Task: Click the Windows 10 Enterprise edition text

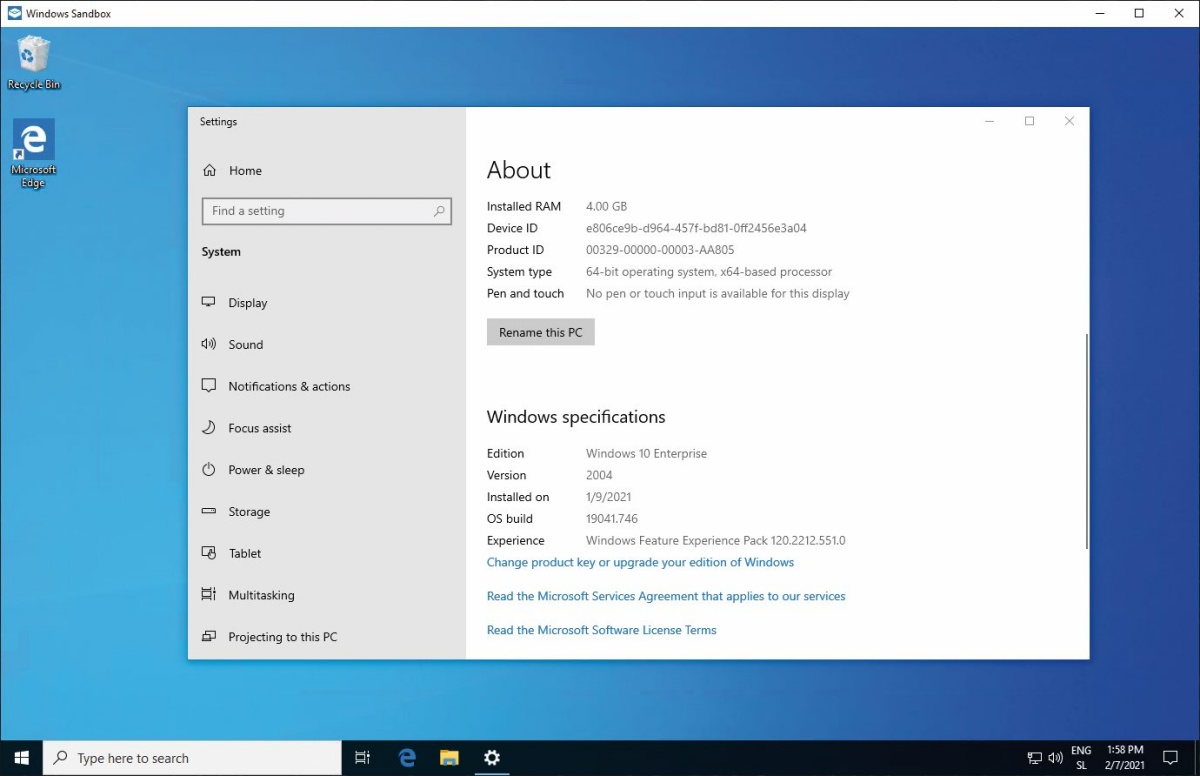Action: click(646, 454)
